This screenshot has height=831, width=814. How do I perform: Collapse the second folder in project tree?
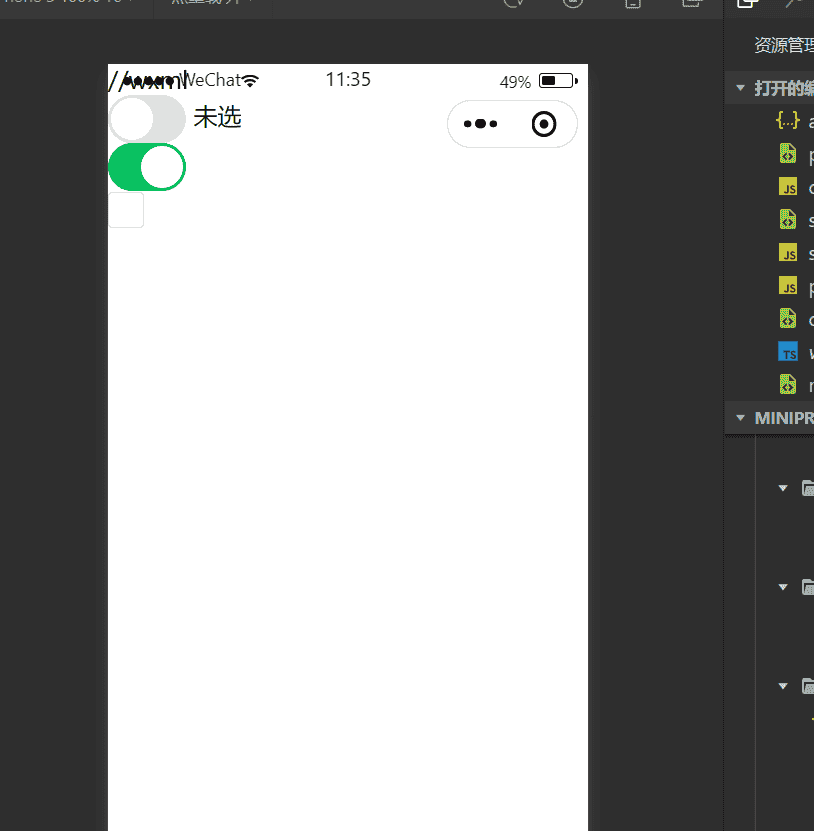(783, 587)
